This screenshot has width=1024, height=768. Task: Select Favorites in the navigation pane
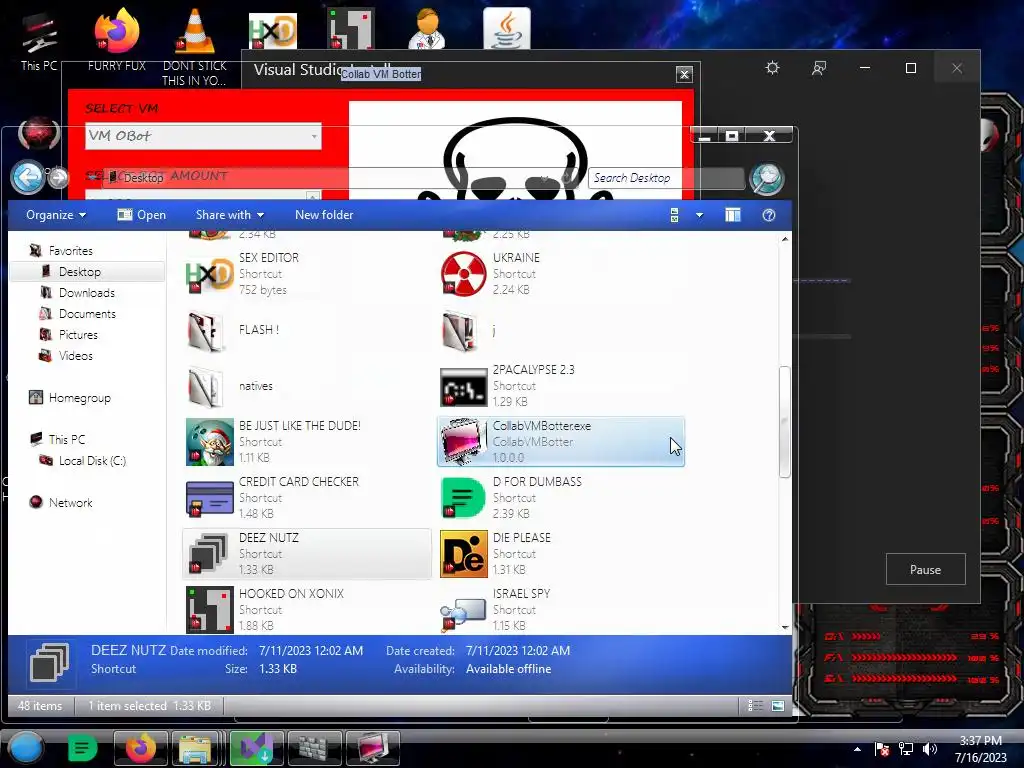(70, 251)
